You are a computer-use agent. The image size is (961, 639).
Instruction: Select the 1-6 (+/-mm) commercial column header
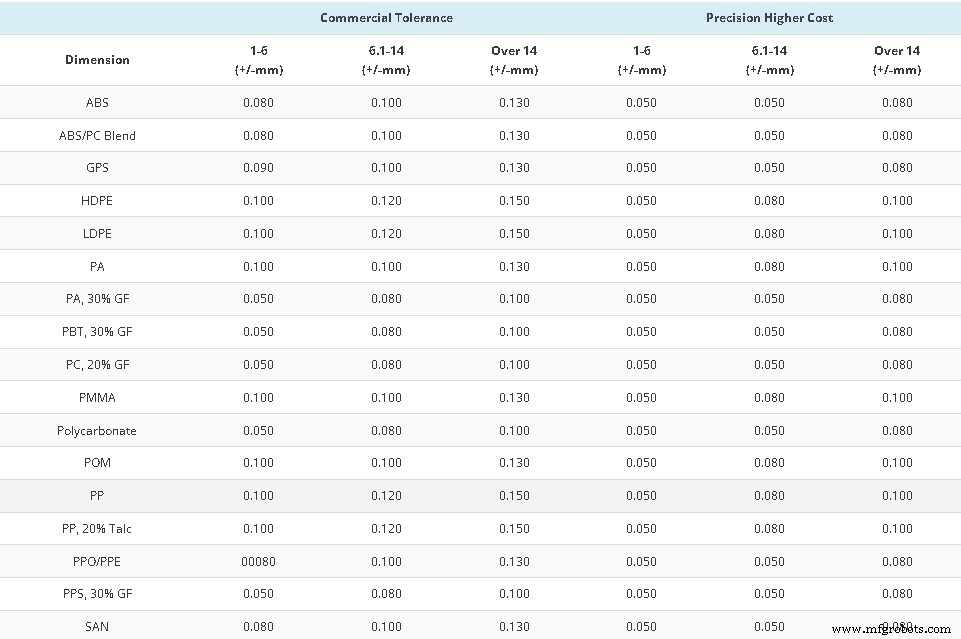[259, 59]
